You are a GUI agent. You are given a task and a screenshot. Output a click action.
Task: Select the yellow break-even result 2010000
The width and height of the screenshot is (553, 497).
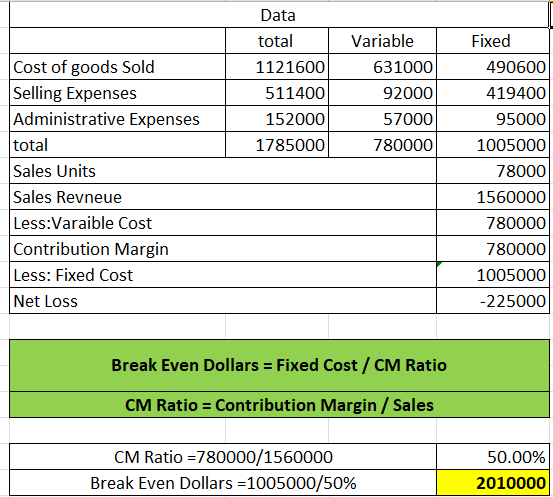pyautogui.click(x=493, y=483)
